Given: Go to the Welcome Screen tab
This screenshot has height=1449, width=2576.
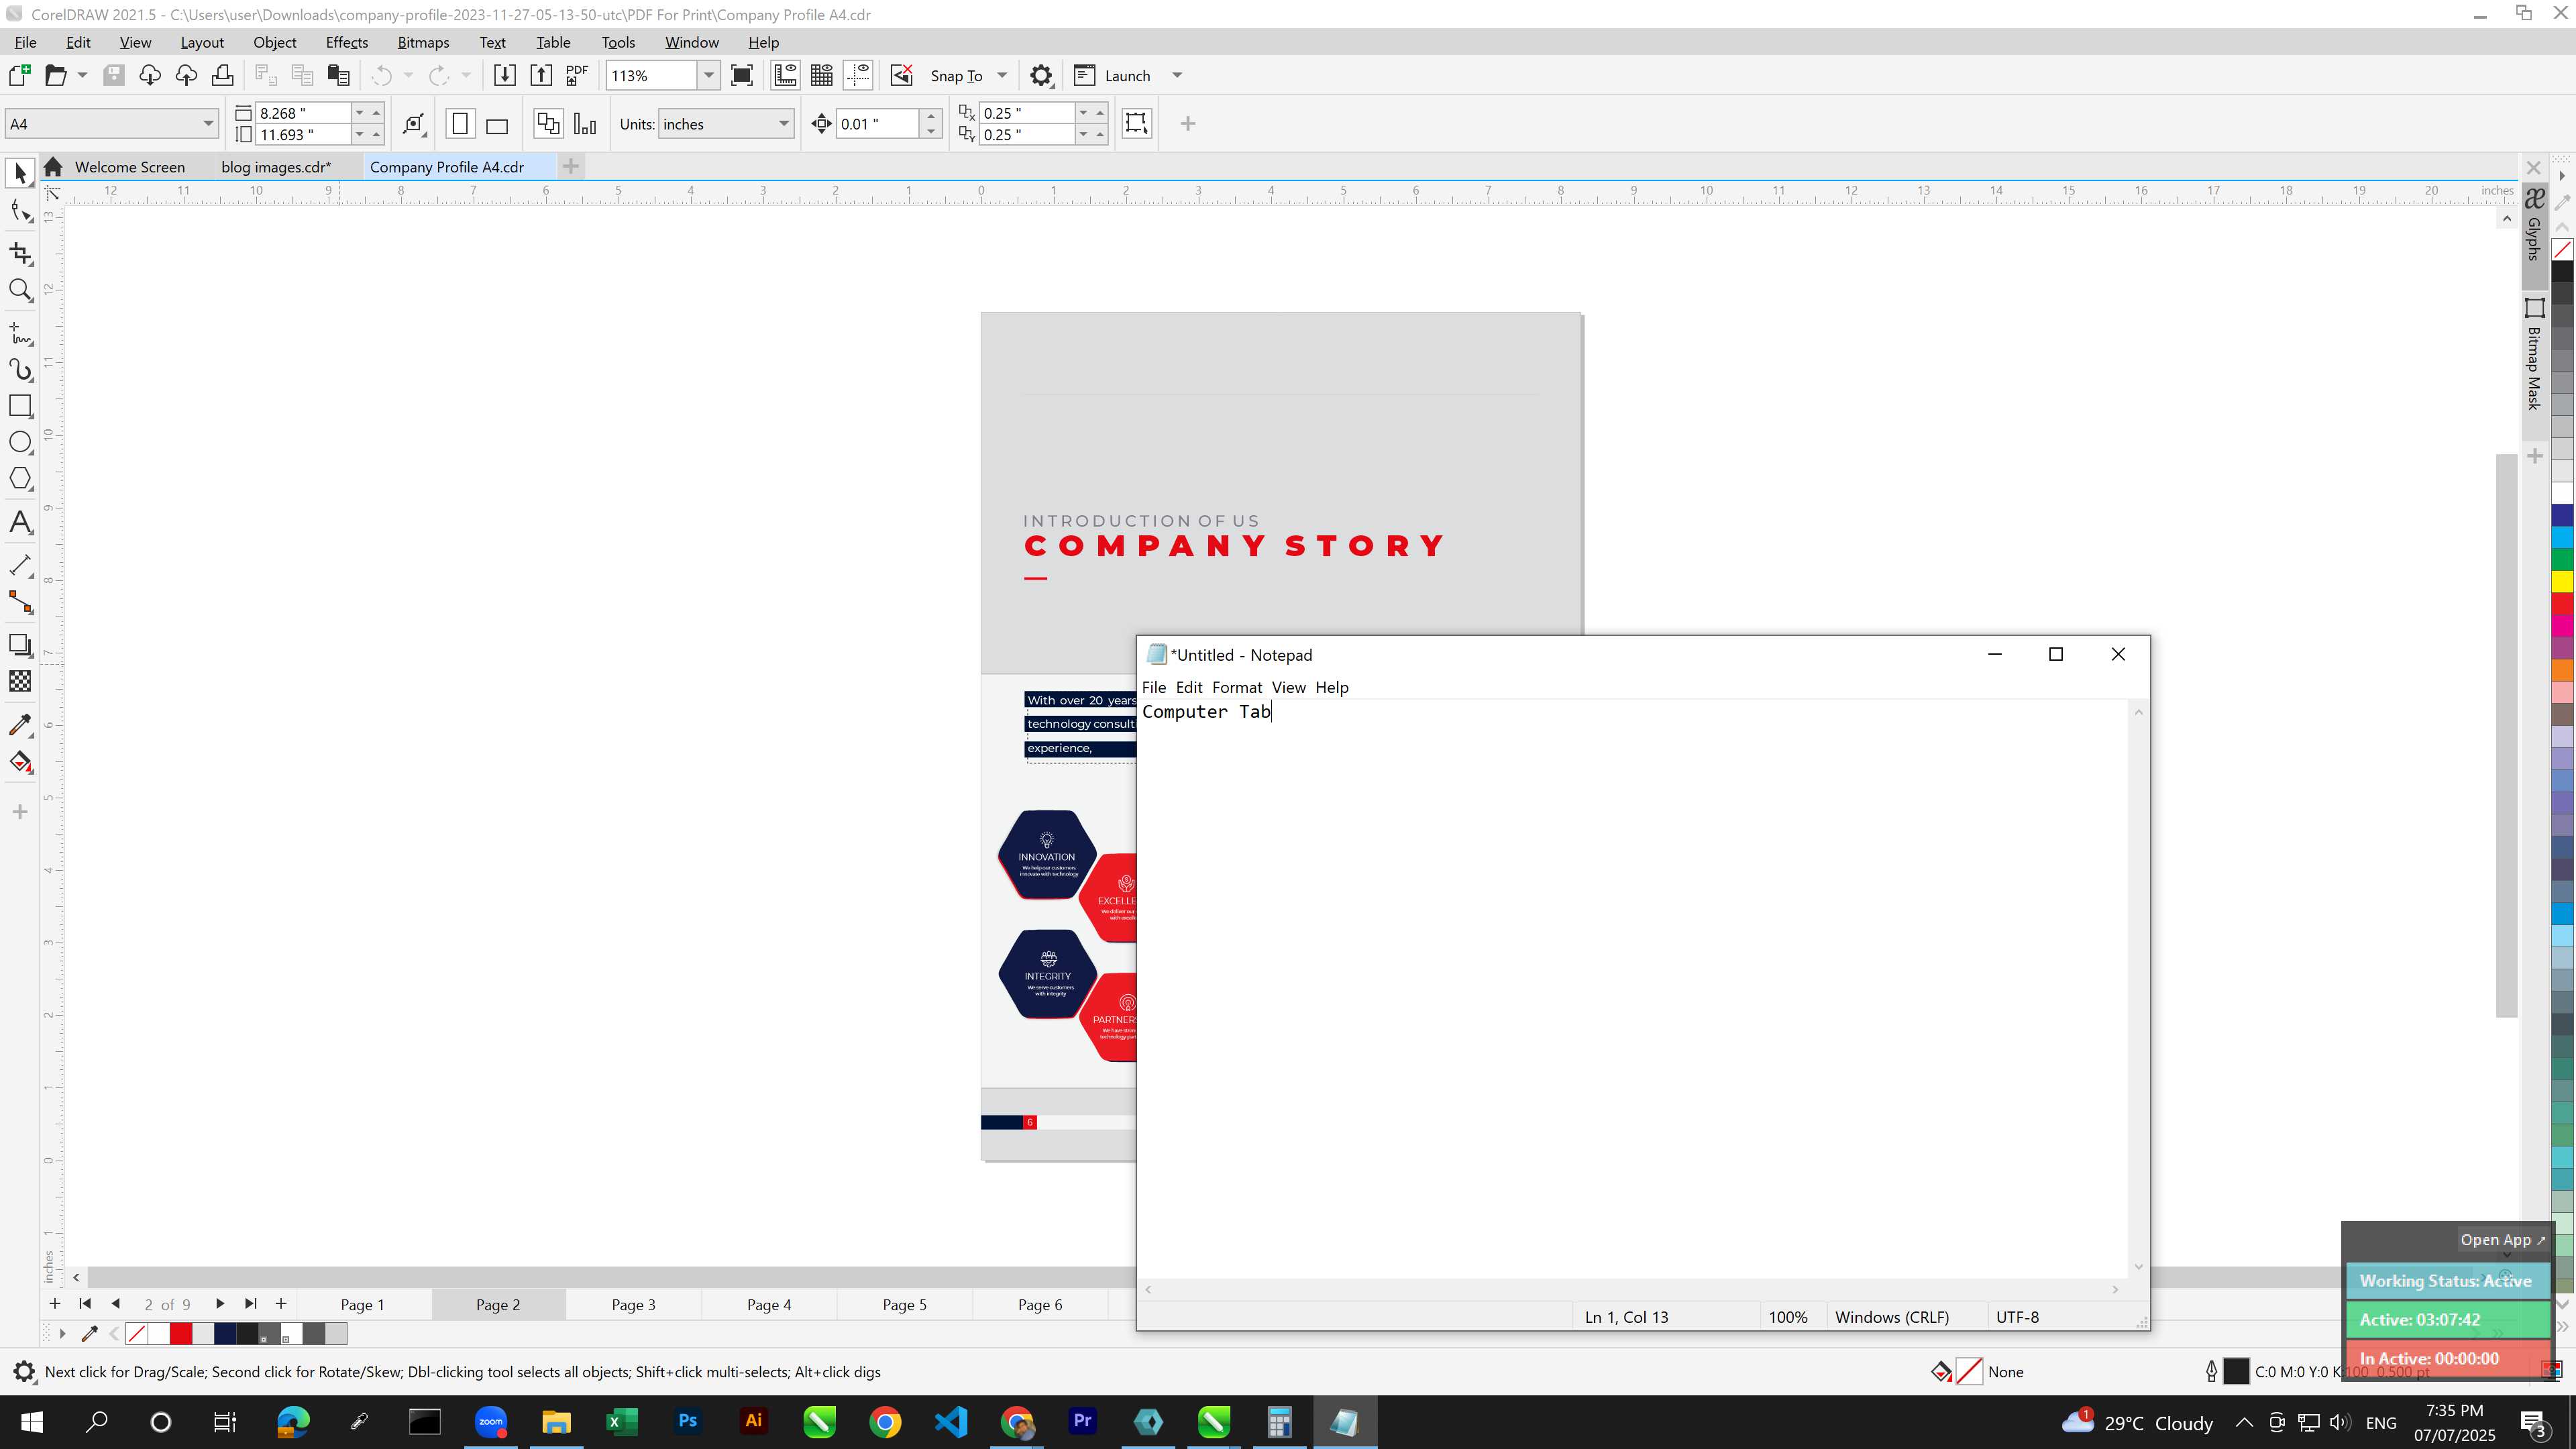Looking at the screenshot, I should (129, 167).
